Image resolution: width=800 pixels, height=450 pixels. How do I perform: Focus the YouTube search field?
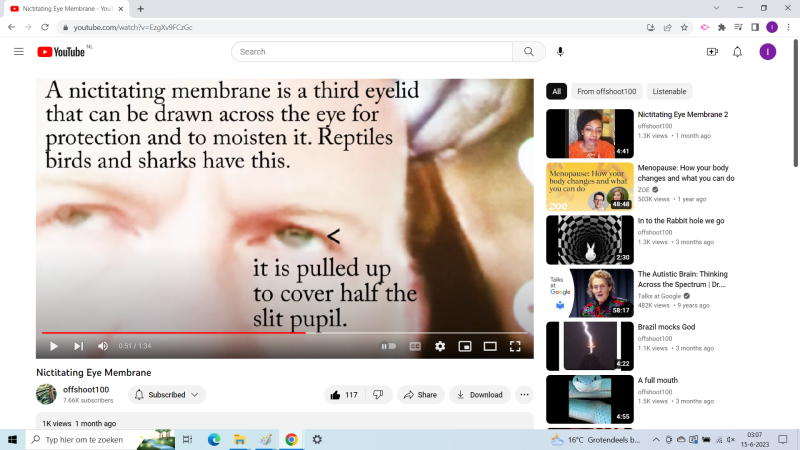click(x=372, y=52)
